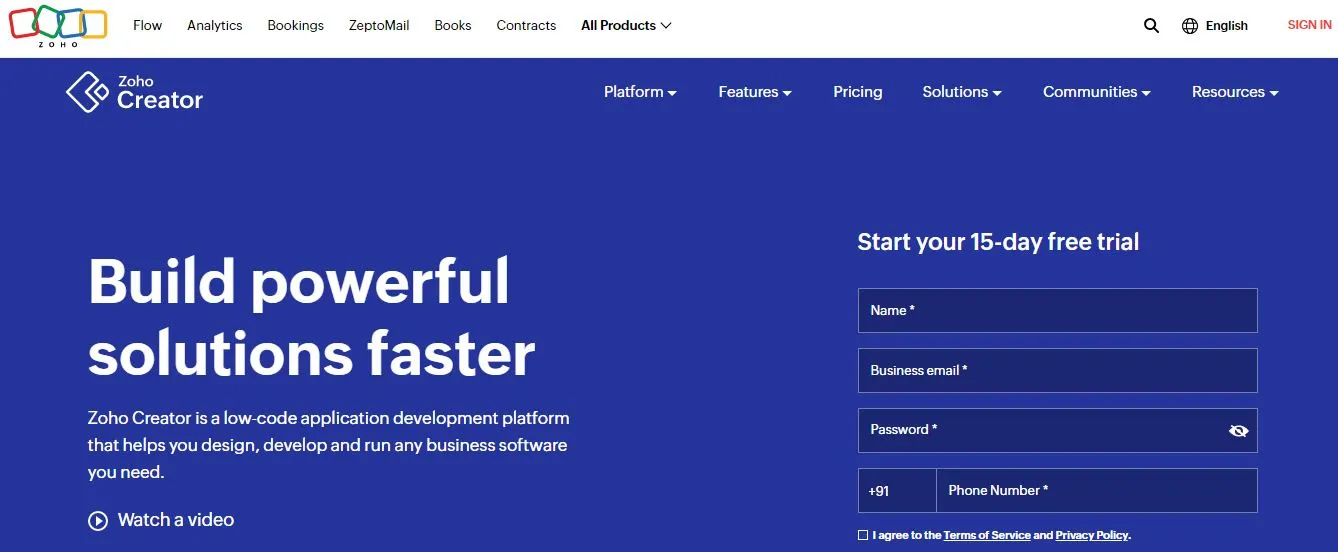Open the +91 country code selector
Screen dimensions: 1338x552
click(897, 491)
